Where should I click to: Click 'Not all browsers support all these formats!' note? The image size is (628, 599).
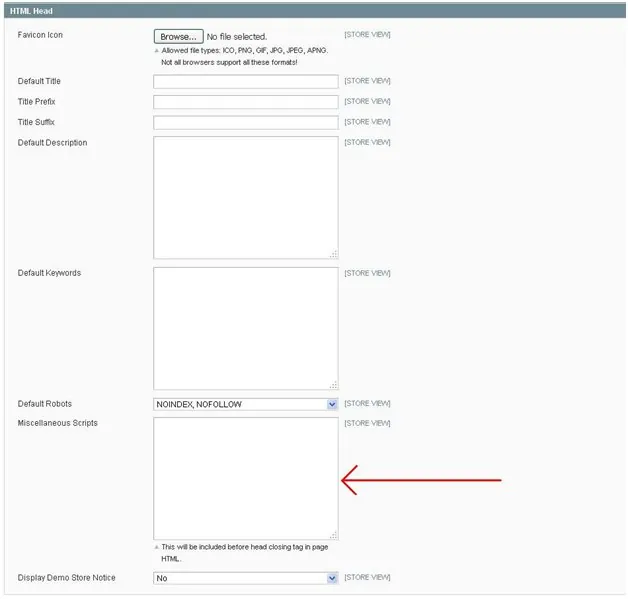coord(229,62)
